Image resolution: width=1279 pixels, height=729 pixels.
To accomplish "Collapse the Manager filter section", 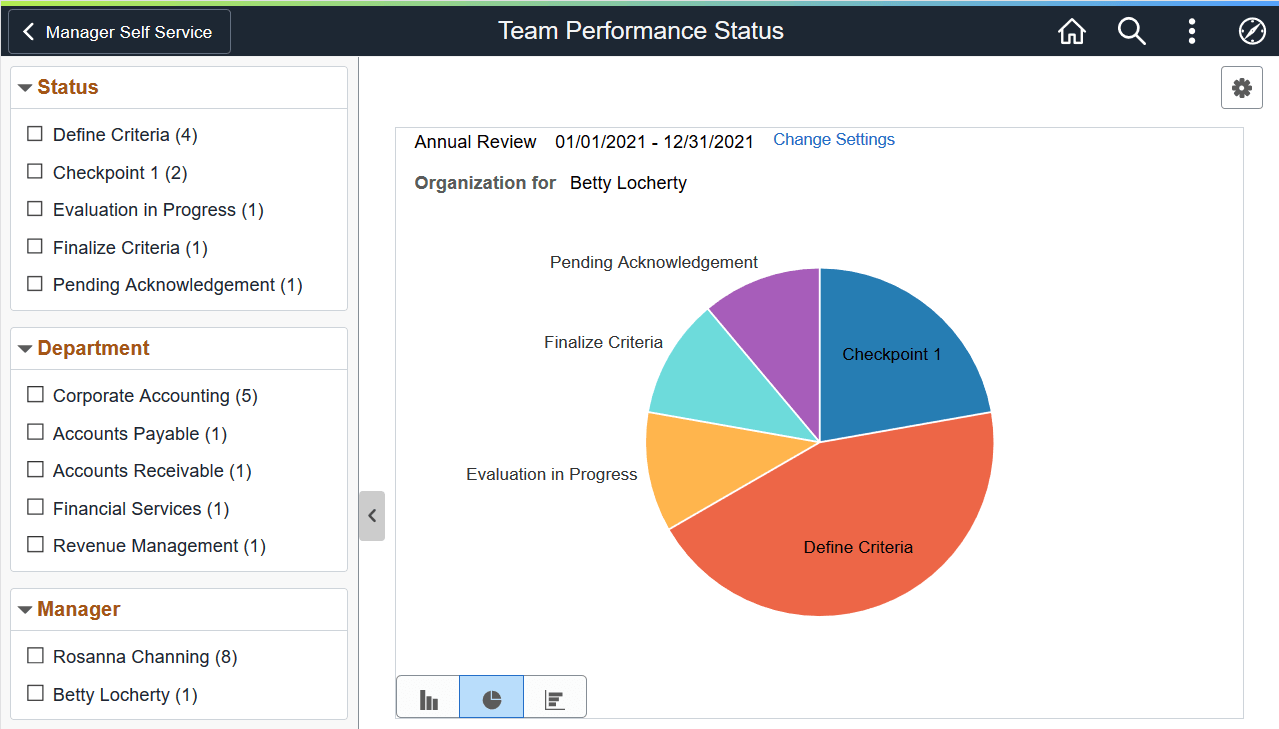I will [25, 609].
